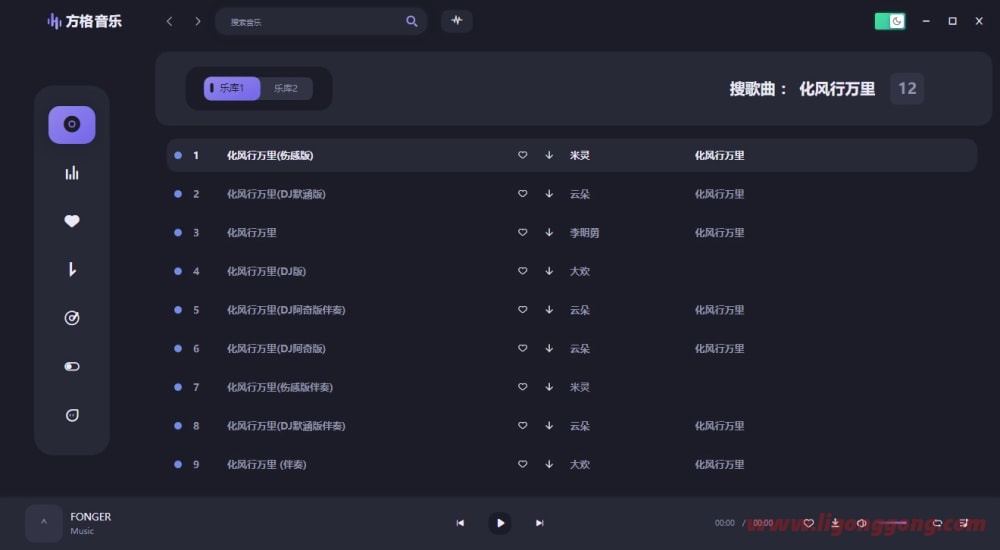Expand the player panel with the up chevron
The image size is (1000, 550).
click(x=44, y=522)
